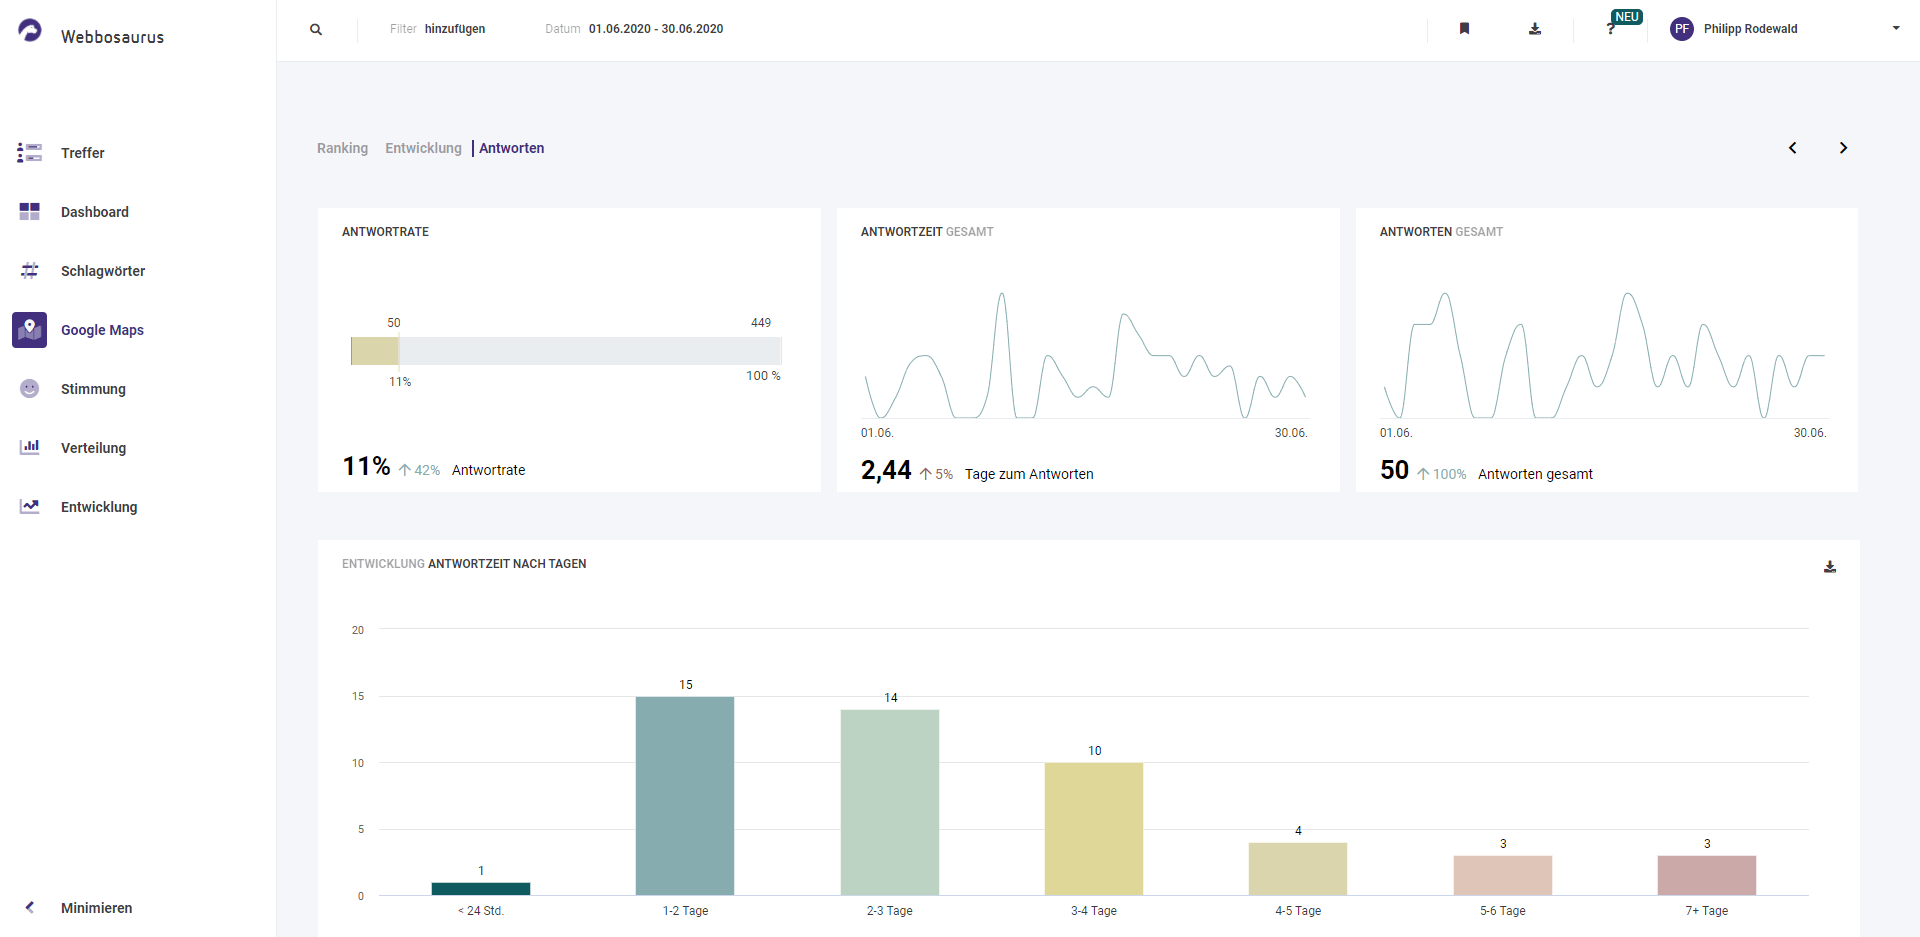Click the Antworten gesamt line chart
This screenshot has width=1920, height=937.
[1604, 355]
